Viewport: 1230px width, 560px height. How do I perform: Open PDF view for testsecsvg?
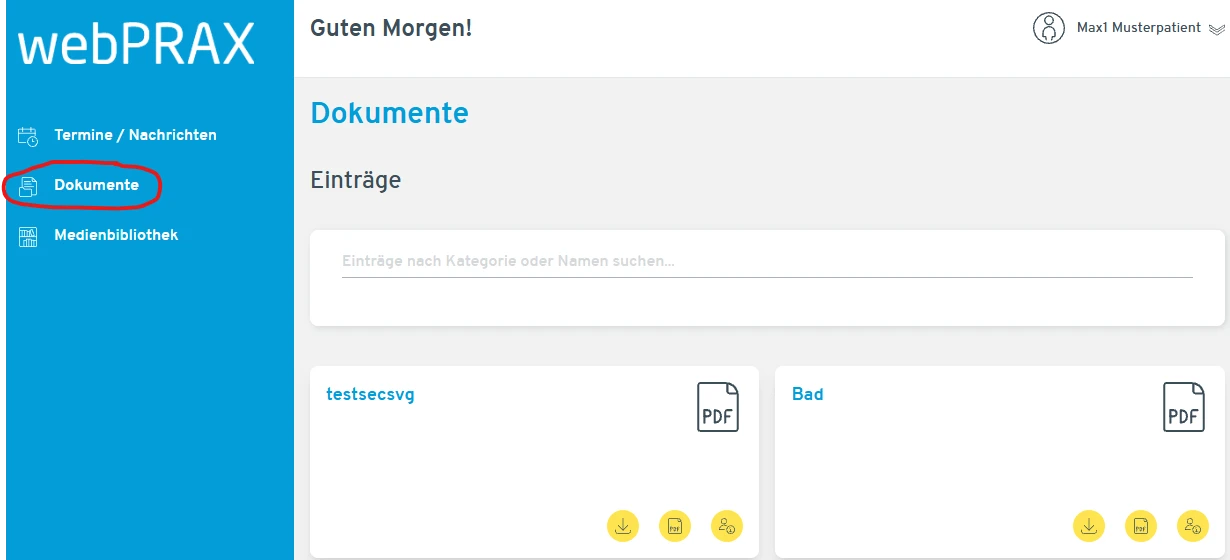click(675, 525)
